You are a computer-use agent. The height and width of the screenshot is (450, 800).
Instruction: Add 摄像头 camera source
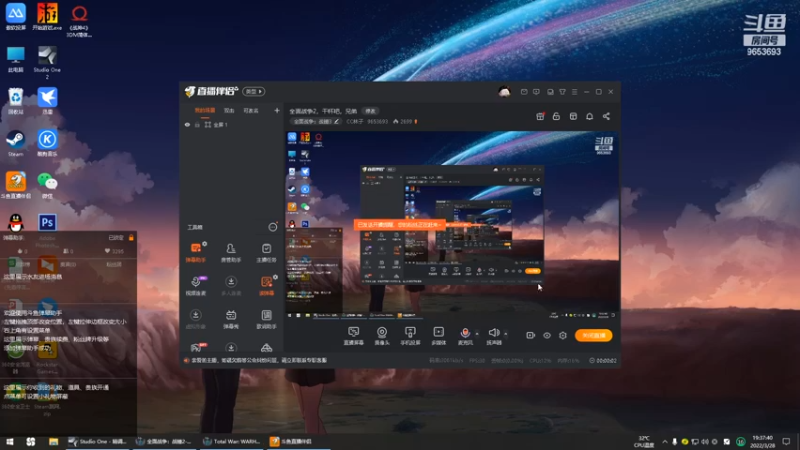(x=382, y=336)
